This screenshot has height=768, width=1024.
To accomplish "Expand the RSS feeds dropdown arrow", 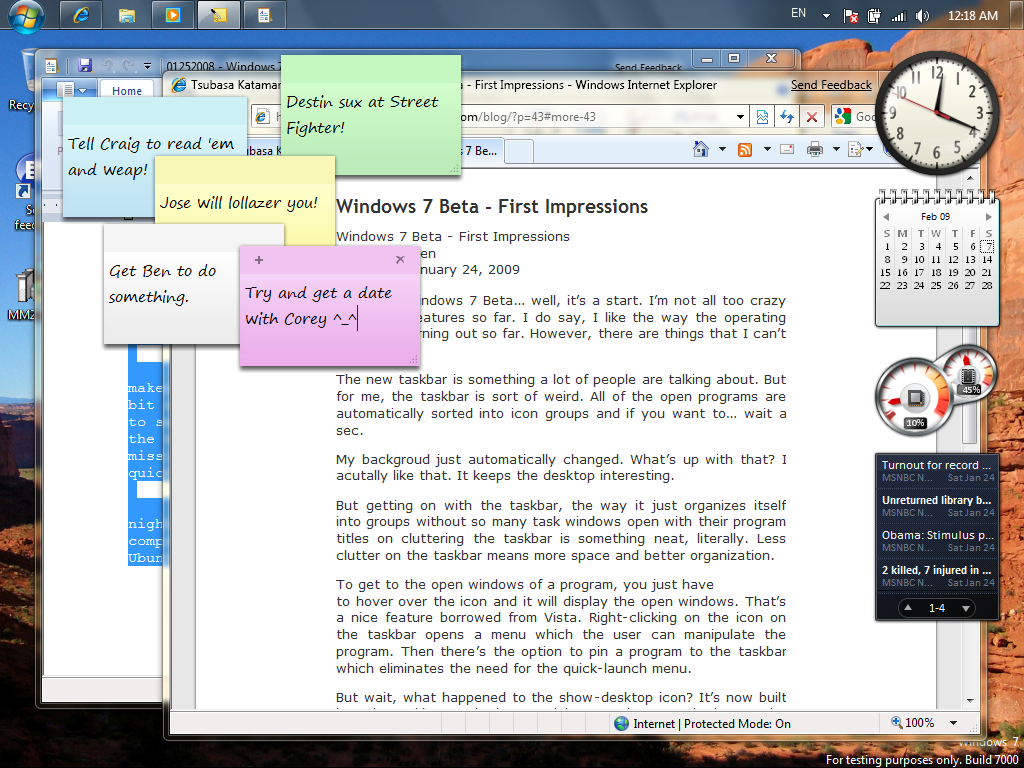I will coord(767,150).
